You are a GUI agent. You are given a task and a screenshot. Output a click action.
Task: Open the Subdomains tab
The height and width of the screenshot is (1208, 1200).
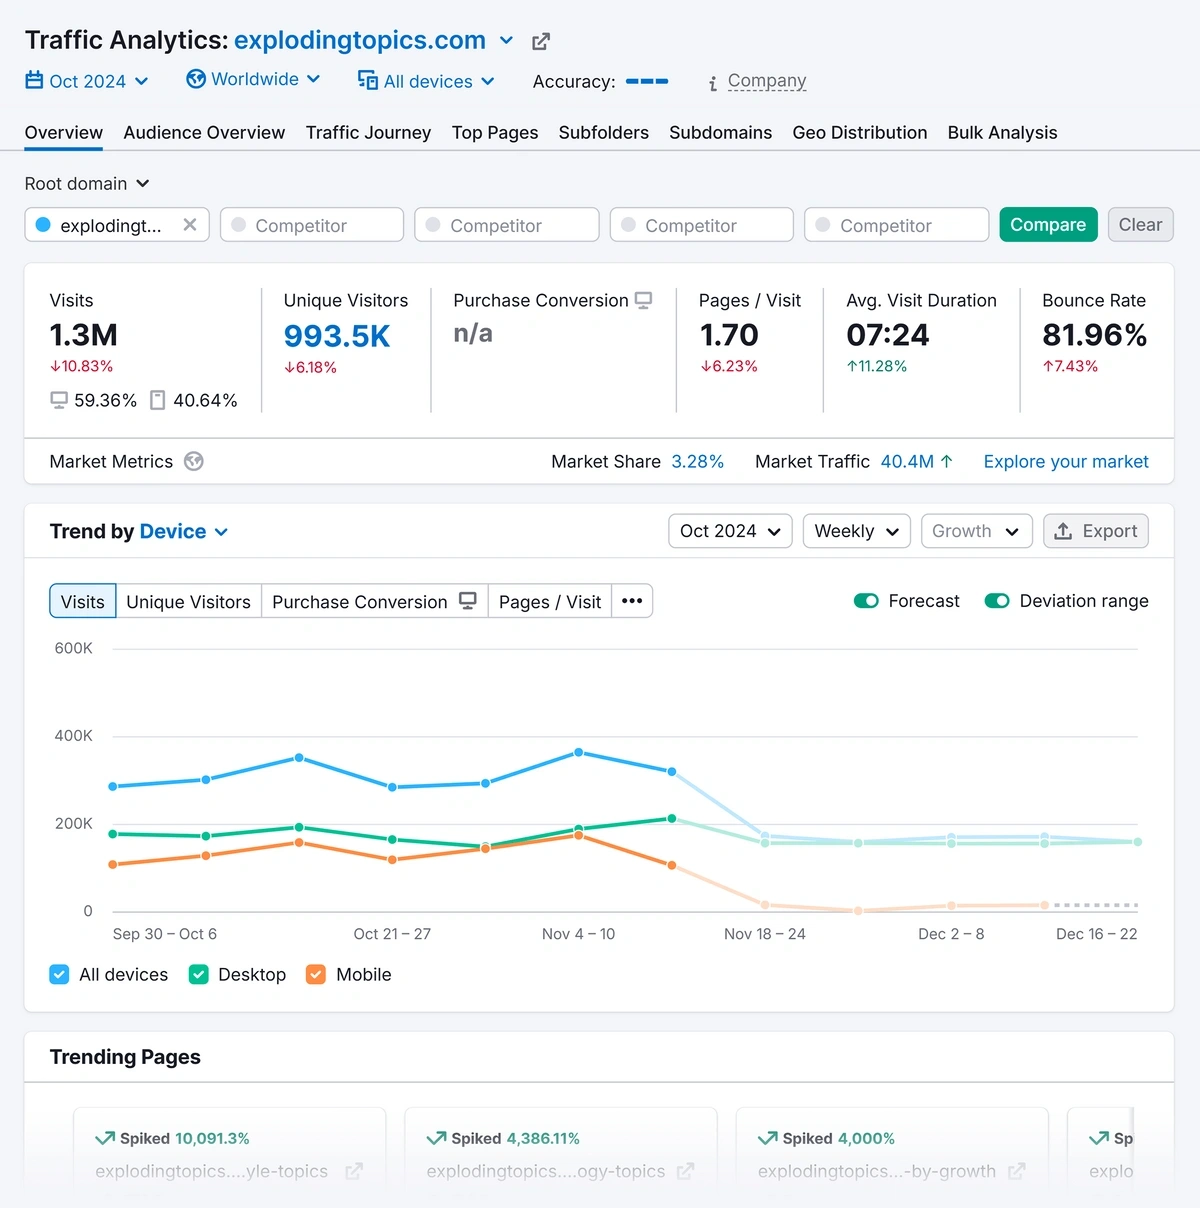(720, 132)
